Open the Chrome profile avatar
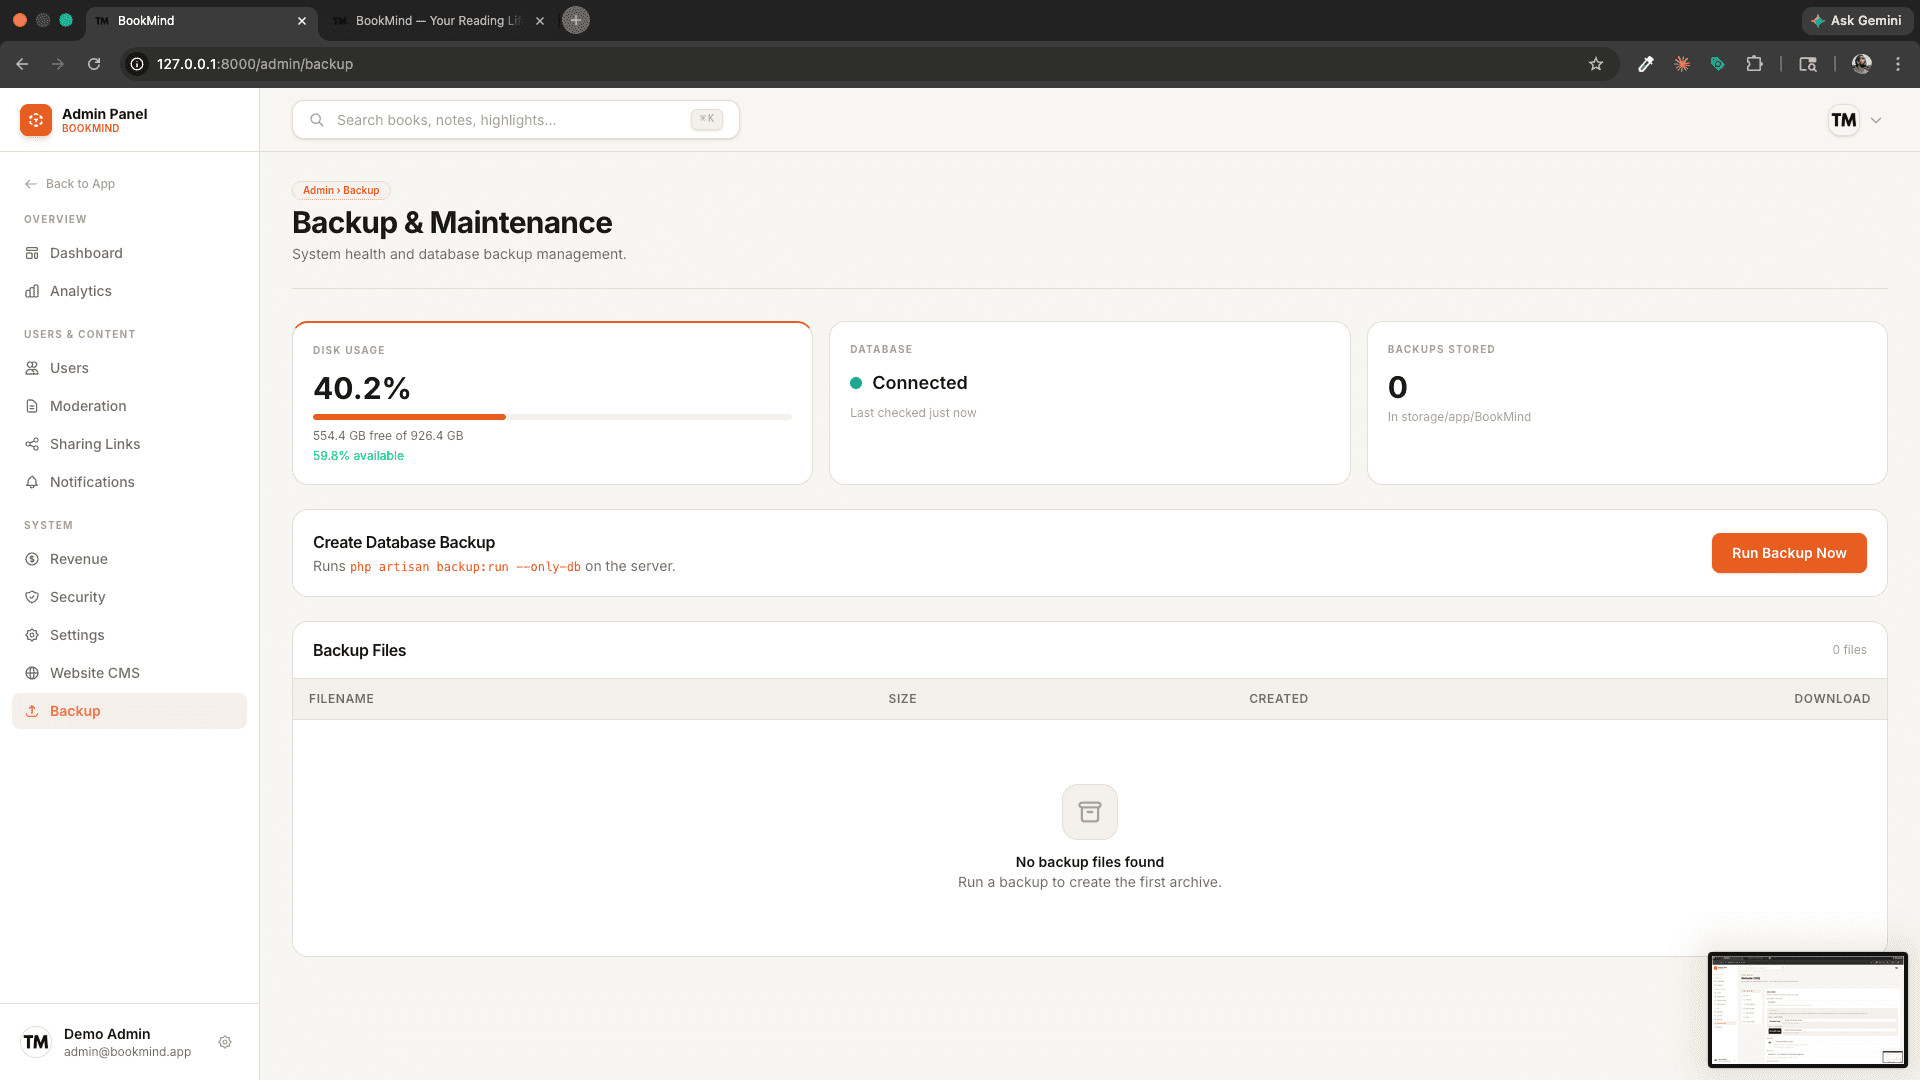The height and width of the screenshot is (1080, 1920). pos(1862,64)
